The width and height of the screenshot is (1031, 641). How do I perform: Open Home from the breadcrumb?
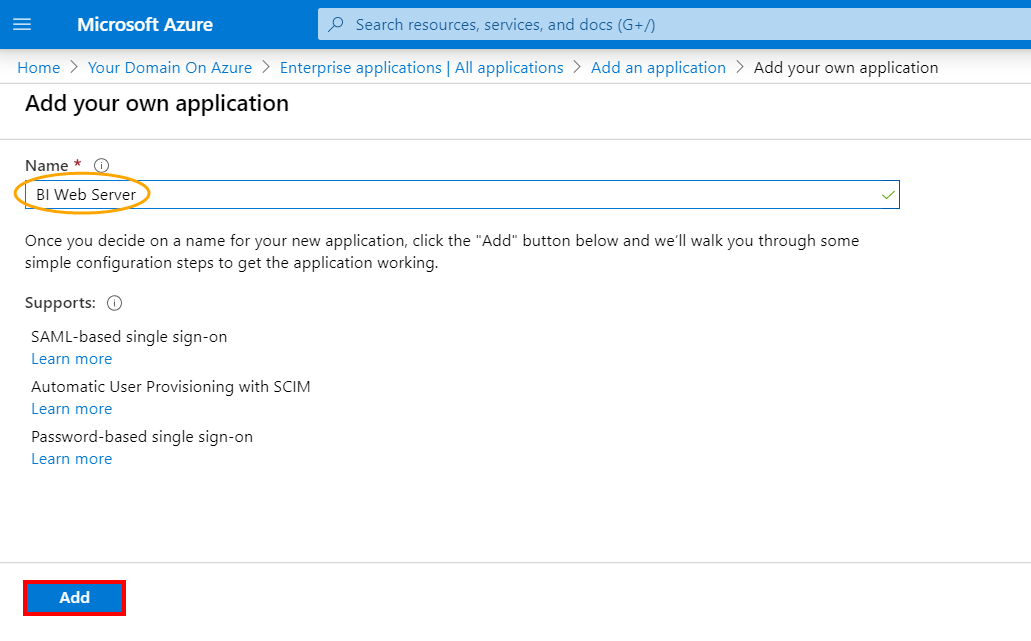[x=38, y=67]
